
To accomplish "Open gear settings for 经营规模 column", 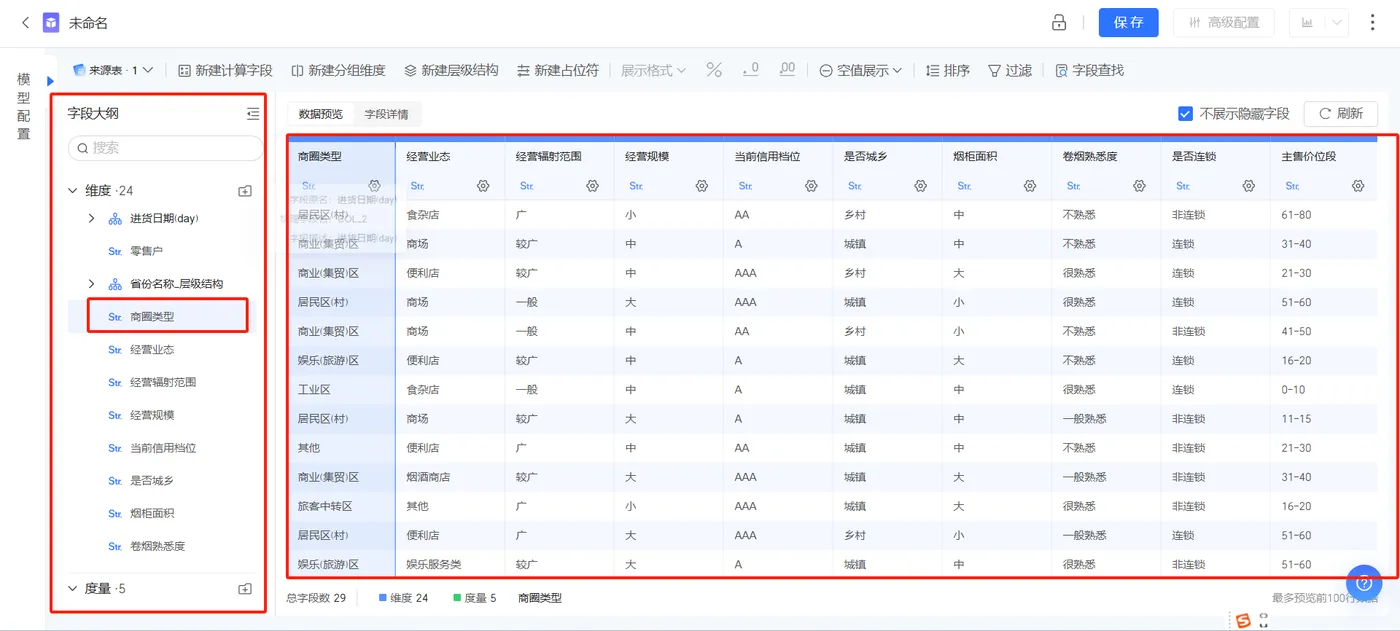I will coord(702,186).
